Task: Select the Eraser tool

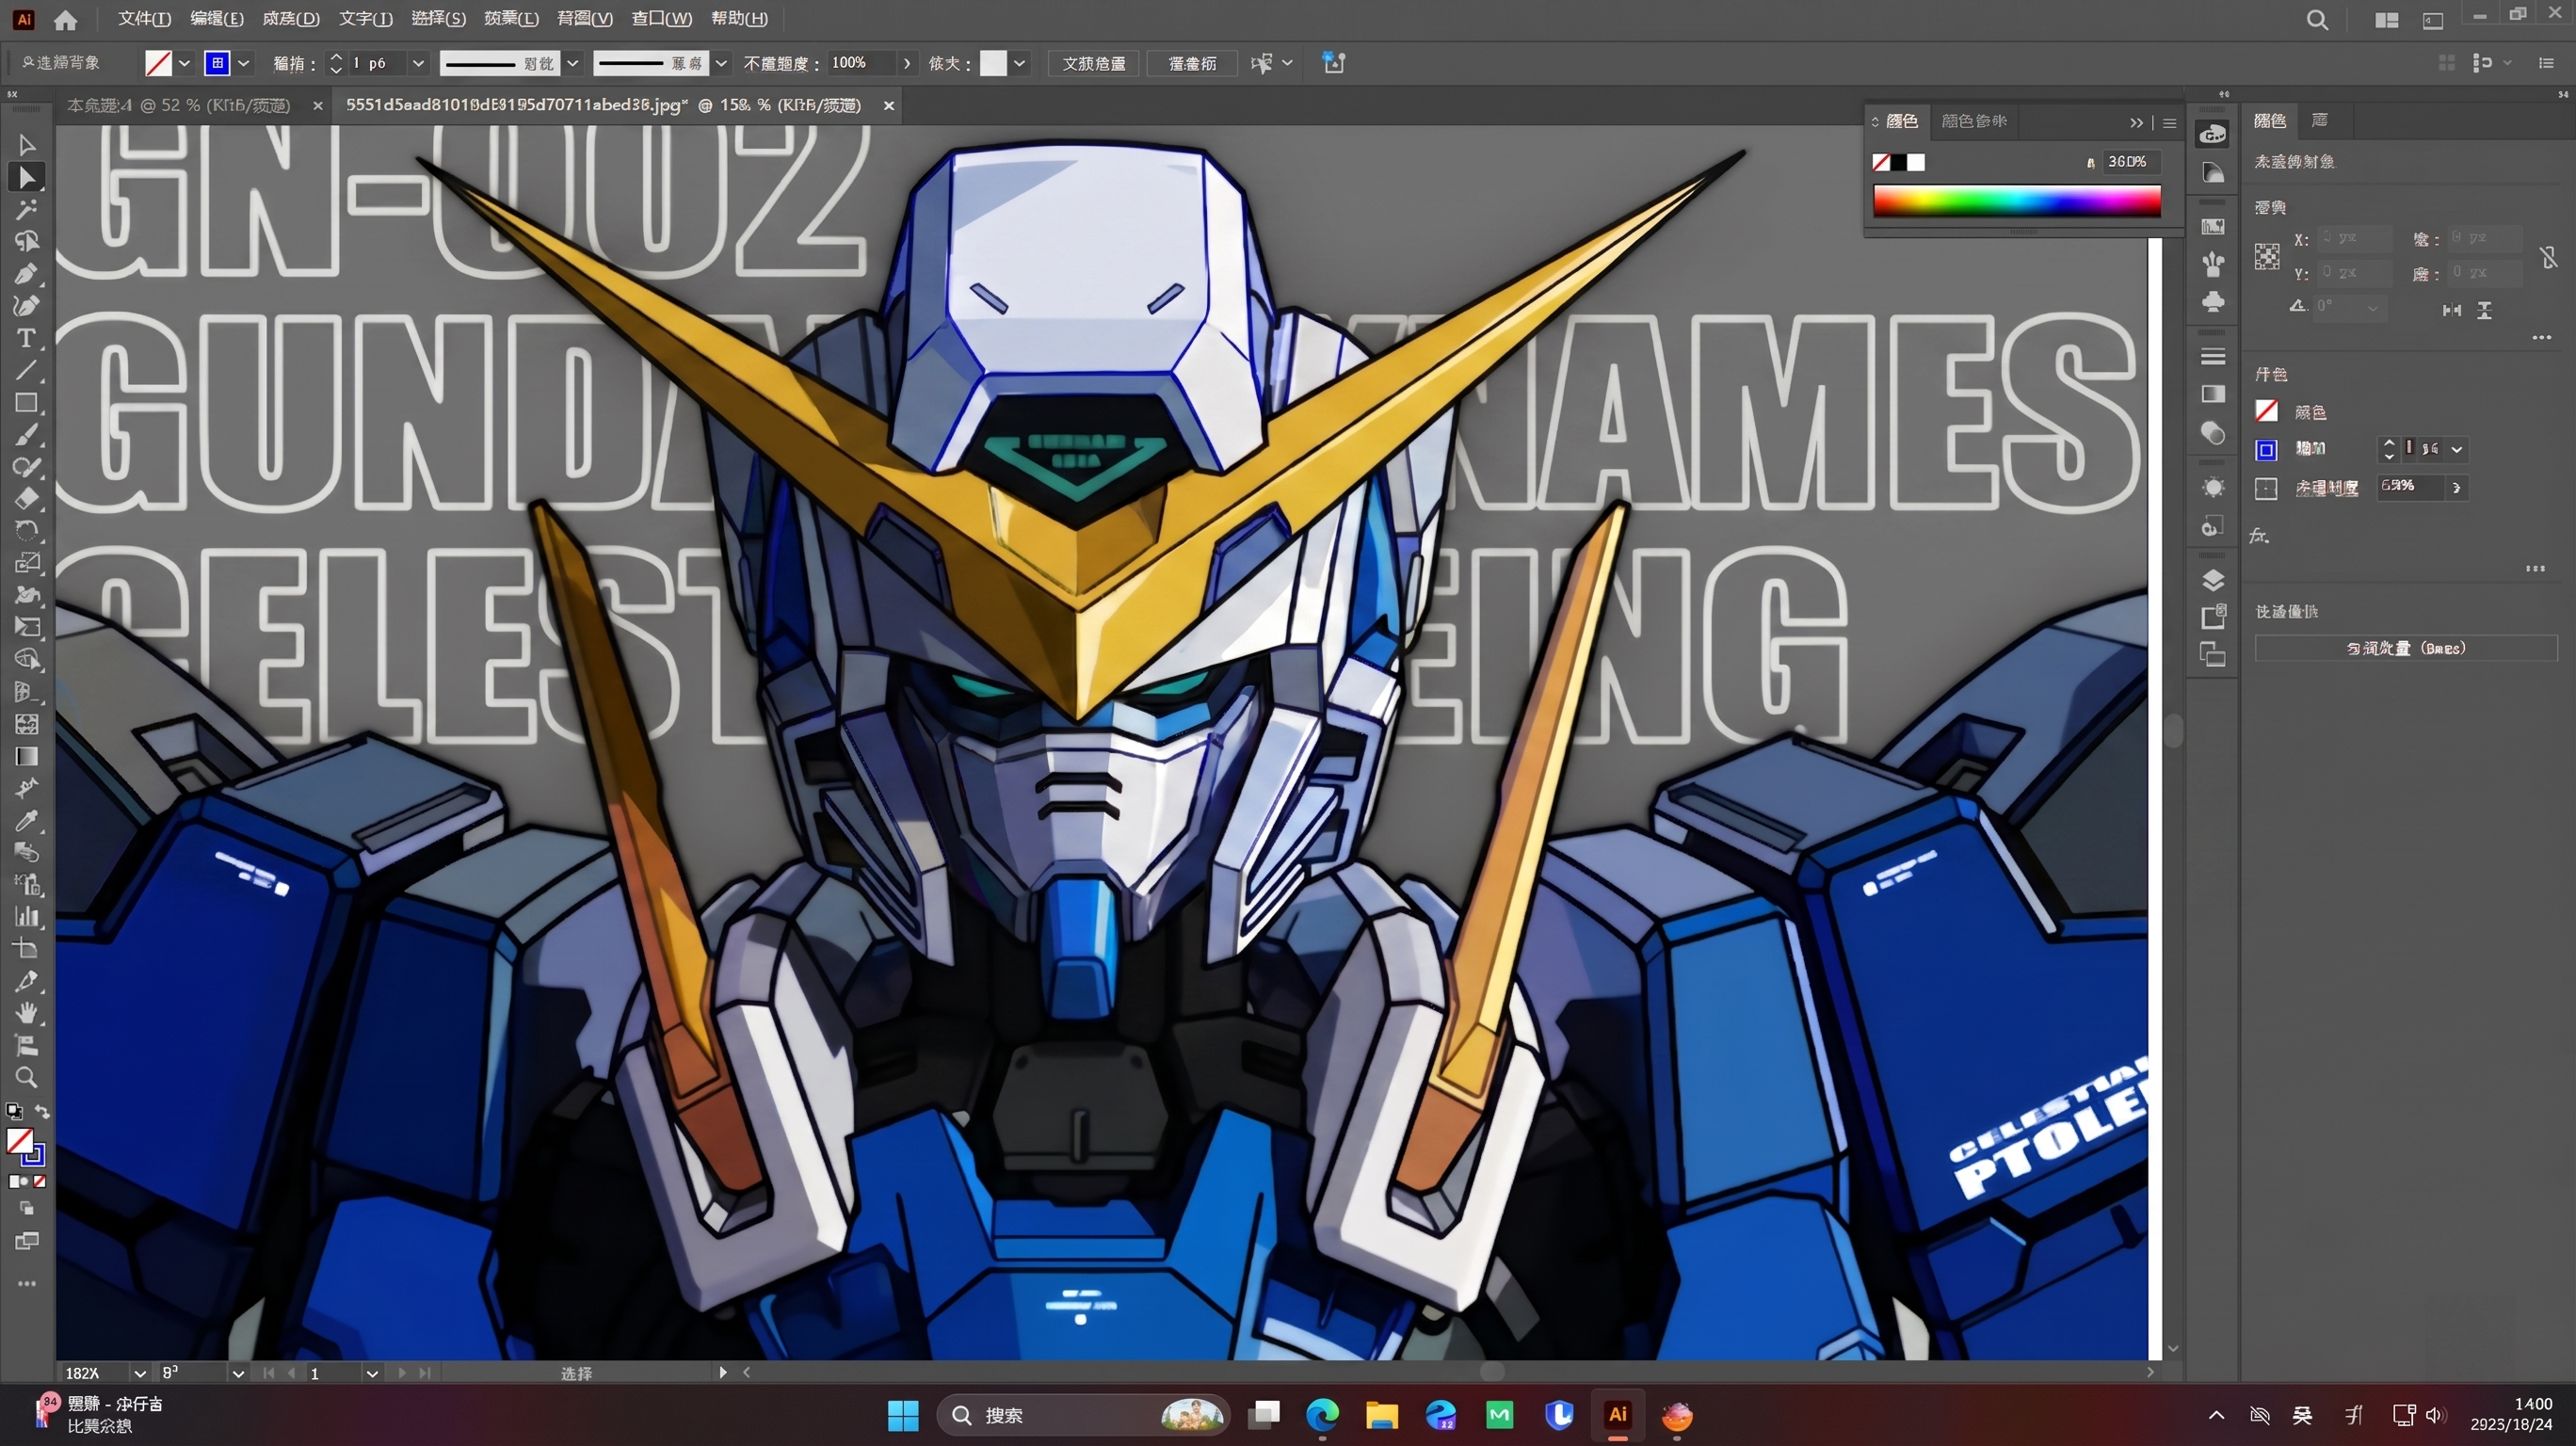Action: click(x=27, y=499)
